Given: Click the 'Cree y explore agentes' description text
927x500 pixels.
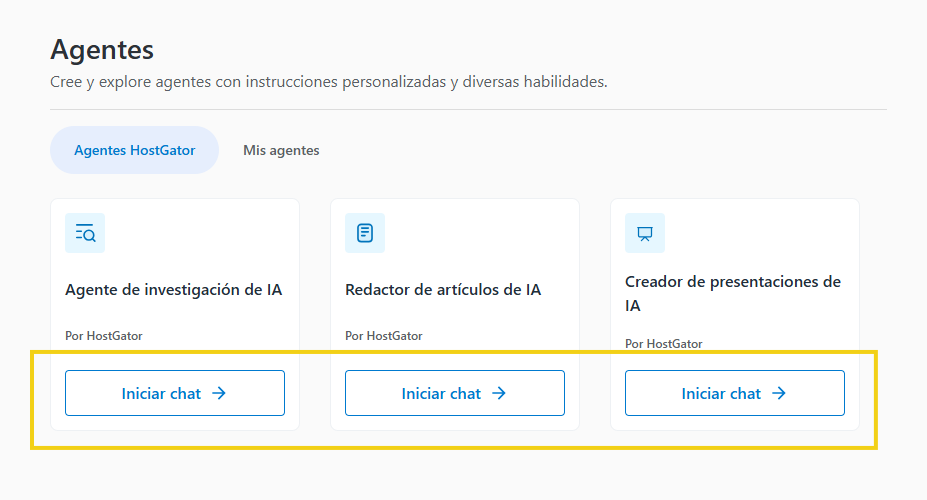Looking at the screenshot, I should (329, 82).
